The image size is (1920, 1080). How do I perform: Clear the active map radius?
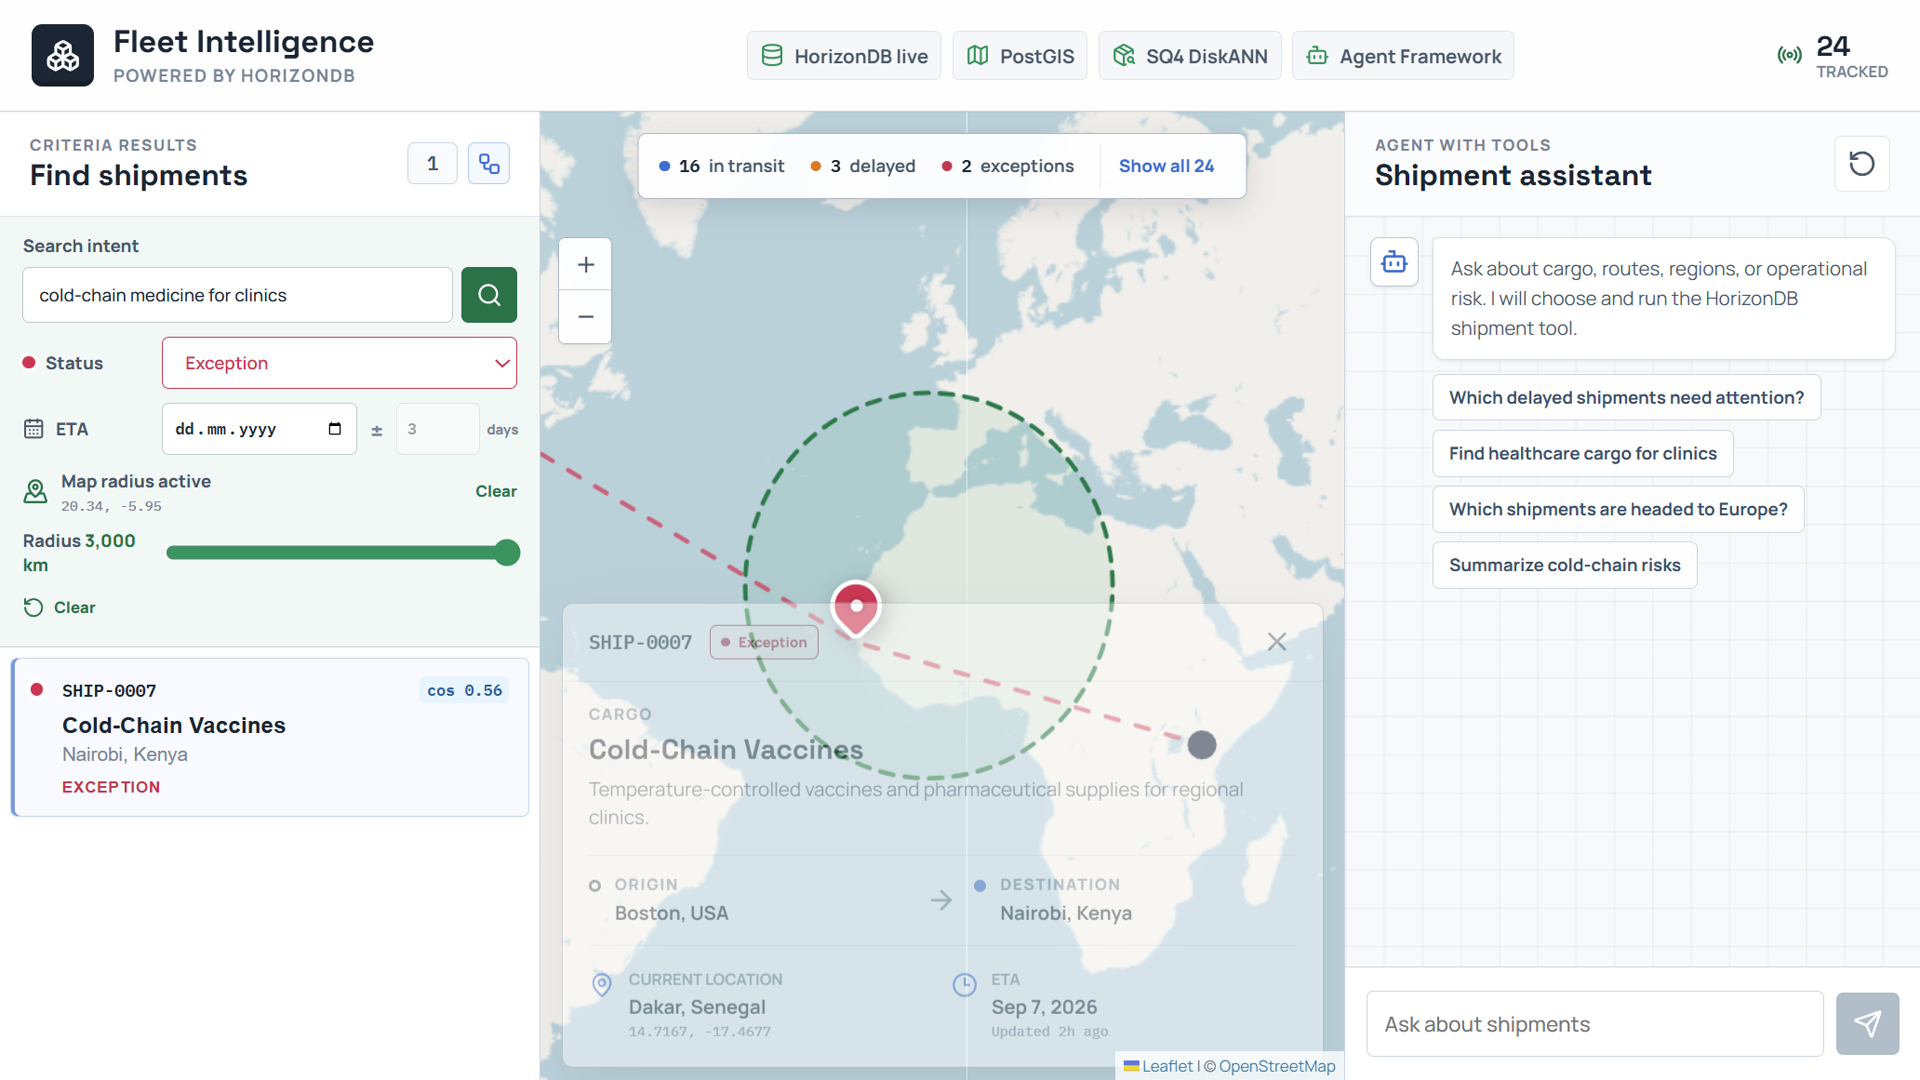click(496, 491)
